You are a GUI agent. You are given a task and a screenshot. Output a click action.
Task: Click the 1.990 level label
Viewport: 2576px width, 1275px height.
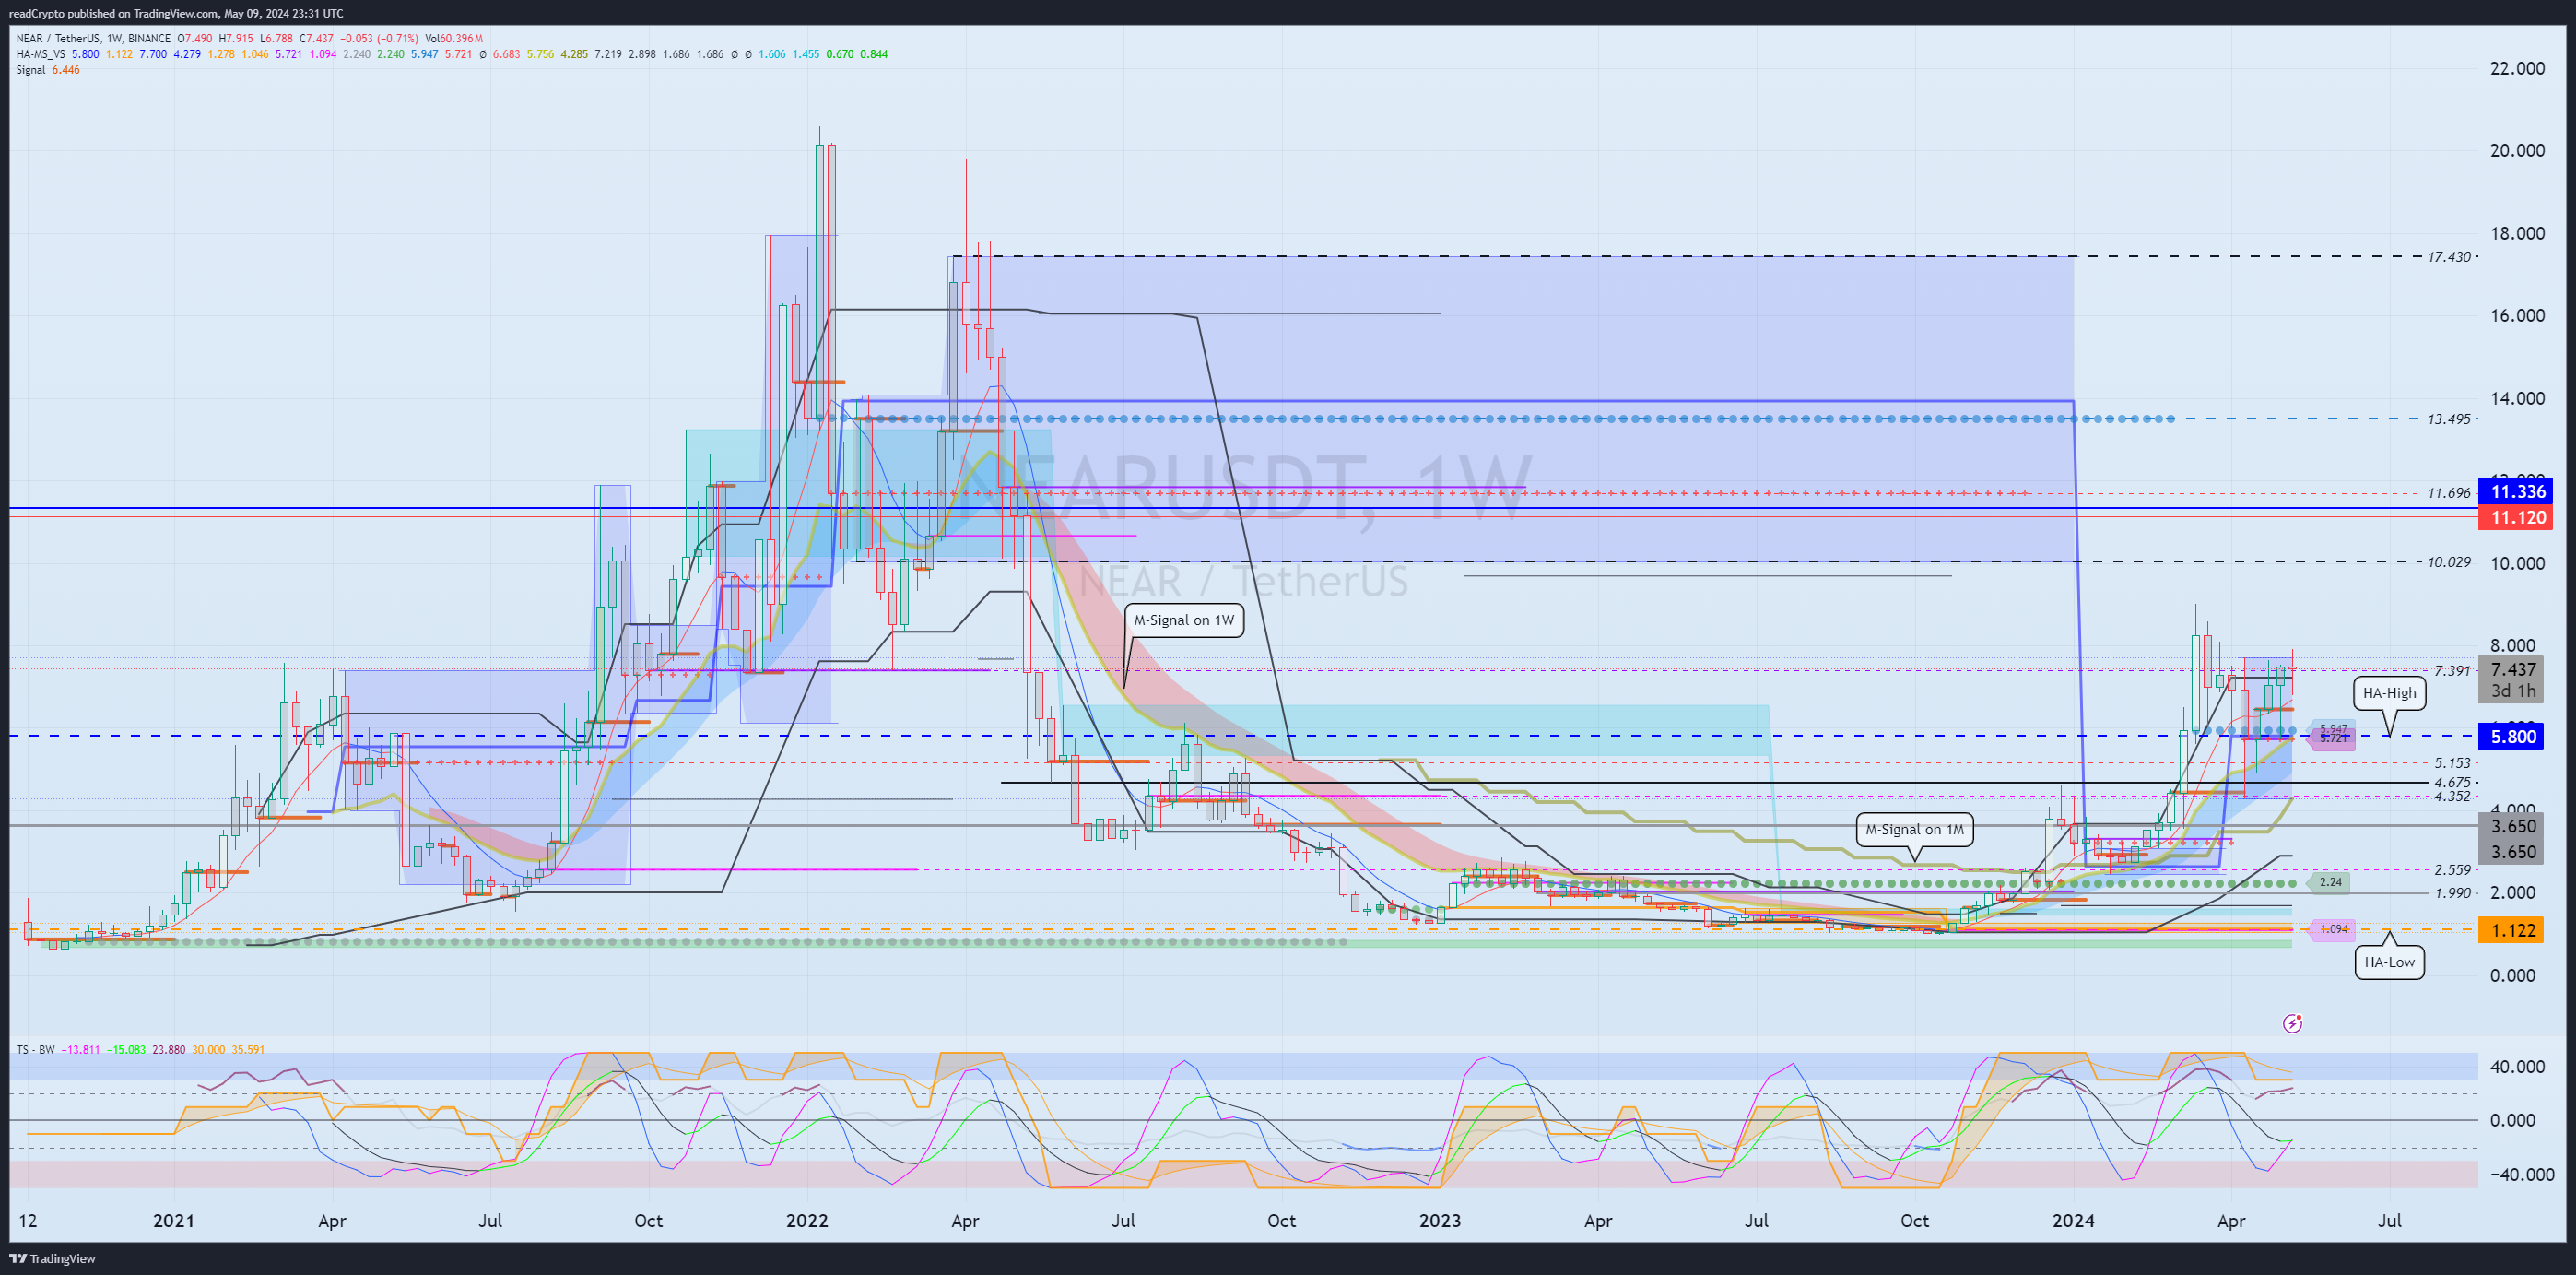tap(2452, 893)
